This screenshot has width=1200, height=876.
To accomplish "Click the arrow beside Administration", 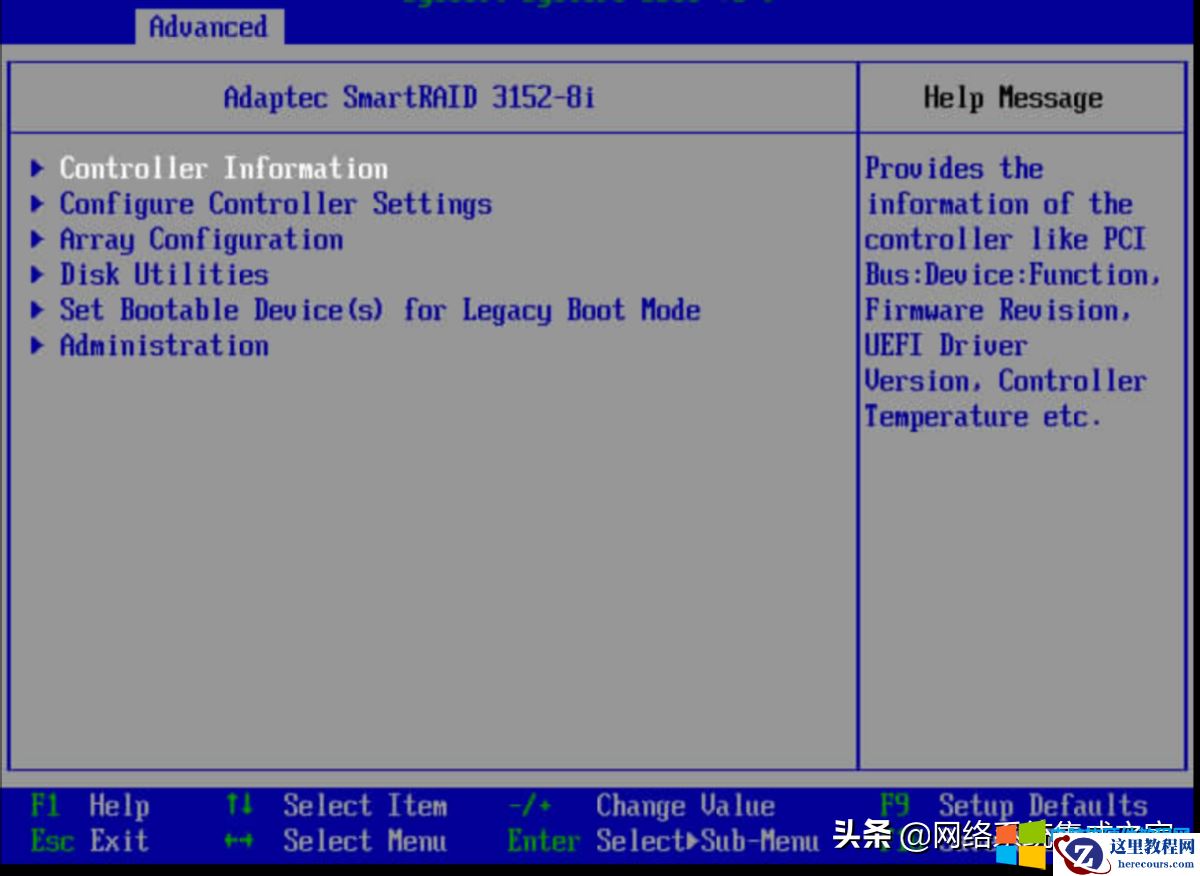I will [x=38, y=345].
